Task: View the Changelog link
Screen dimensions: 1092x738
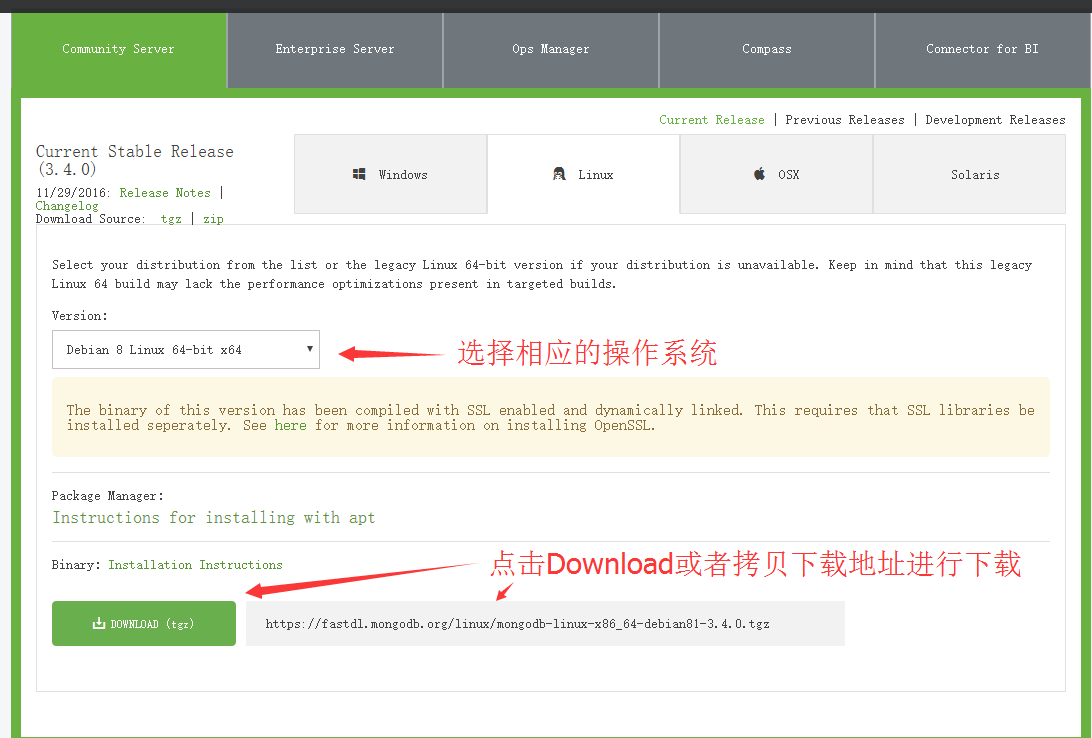Action: click(67, 206)
